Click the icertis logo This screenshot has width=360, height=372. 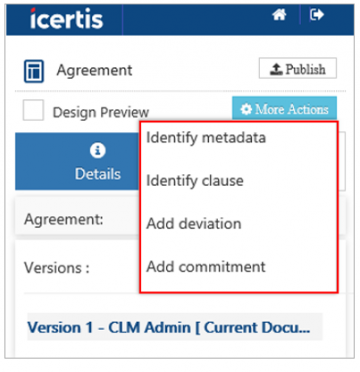pos(67,19)
